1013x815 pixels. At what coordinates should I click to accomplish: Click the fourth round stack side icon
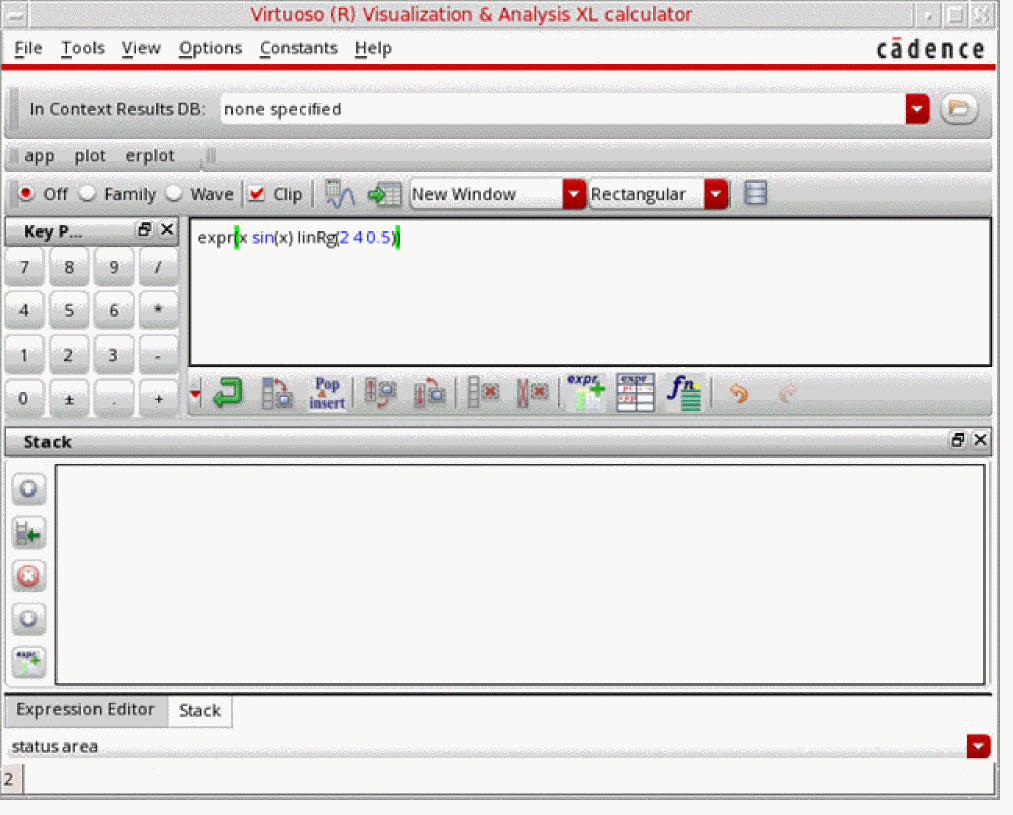click(x=28, y=619)
